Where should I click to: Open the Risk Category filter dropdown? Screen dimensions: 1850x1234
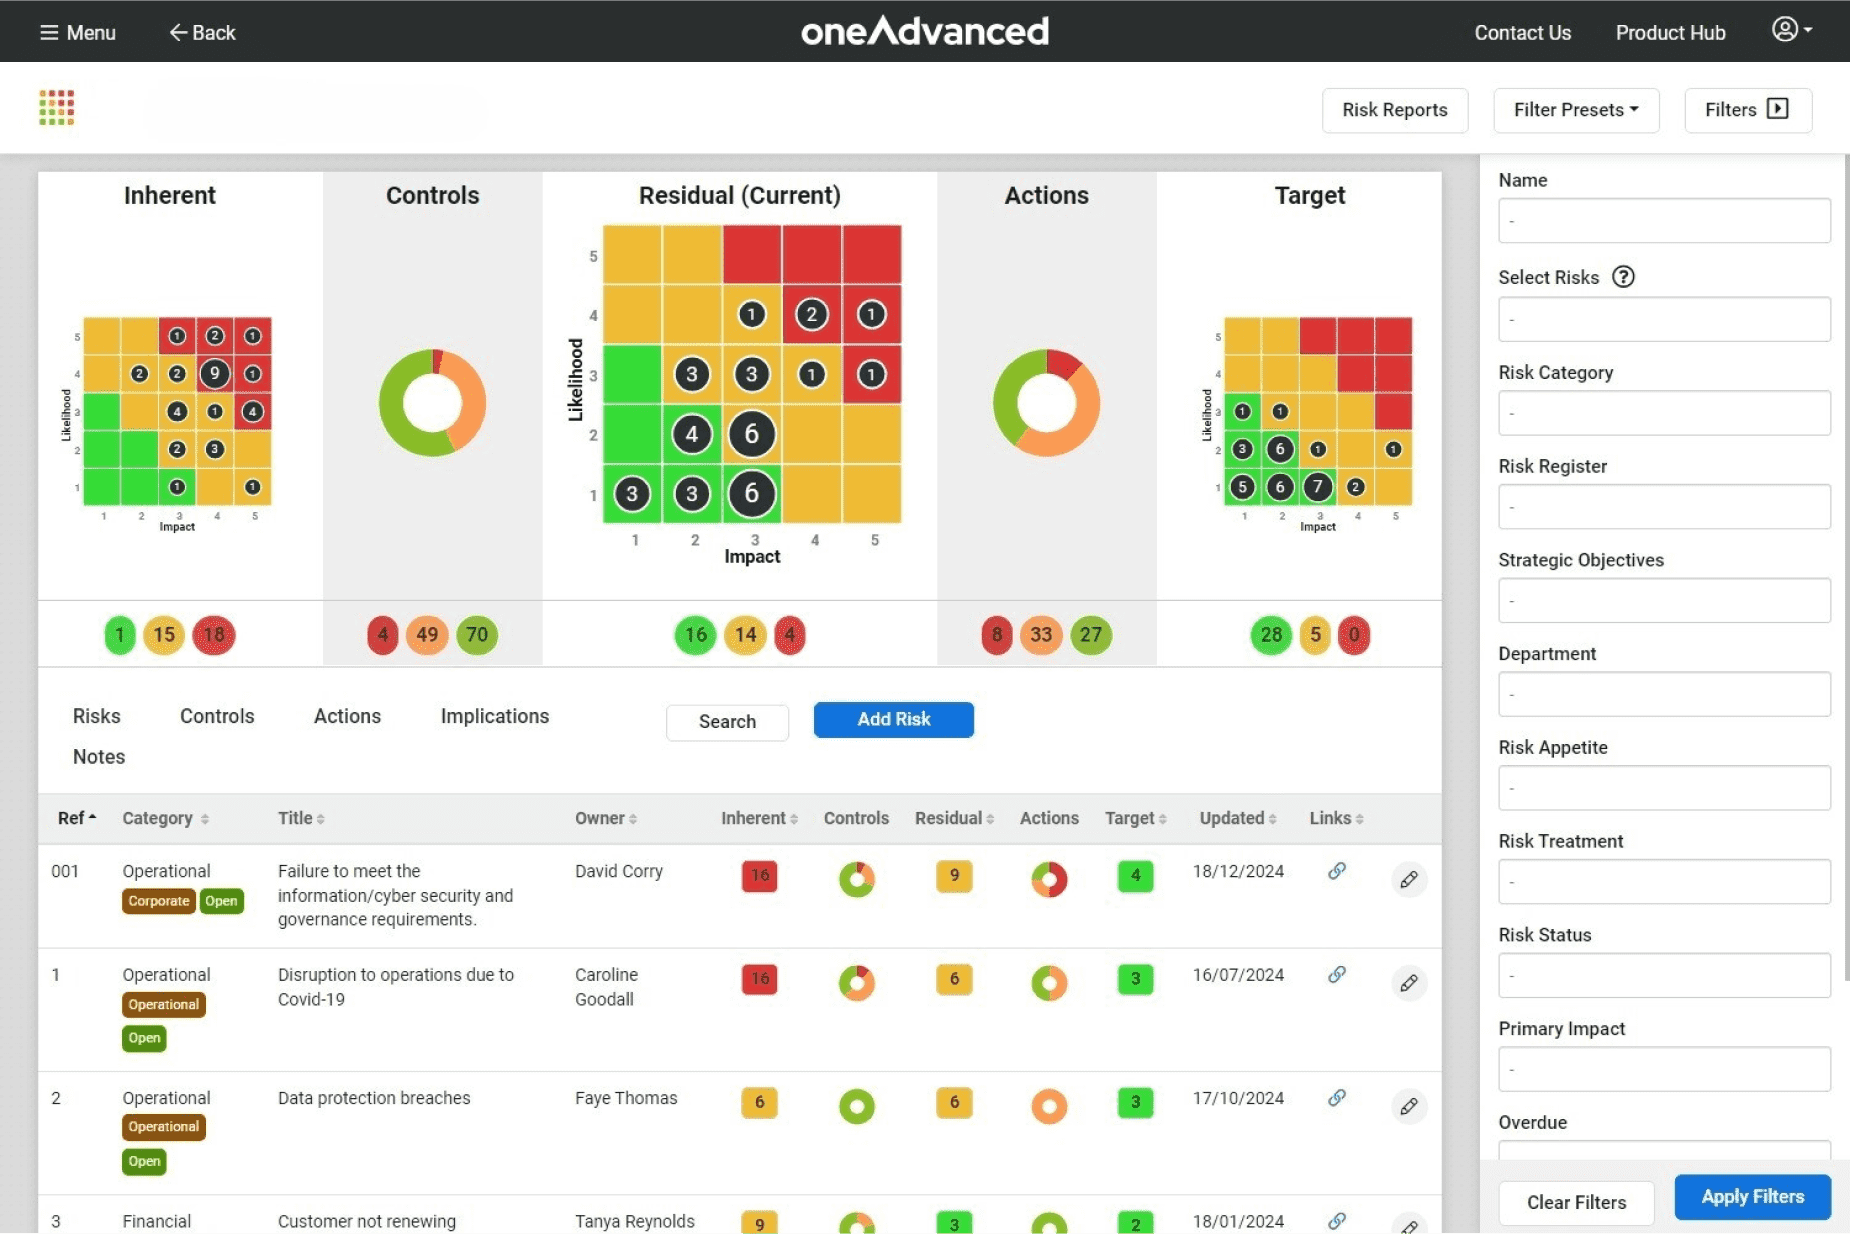coord(1663,413)
